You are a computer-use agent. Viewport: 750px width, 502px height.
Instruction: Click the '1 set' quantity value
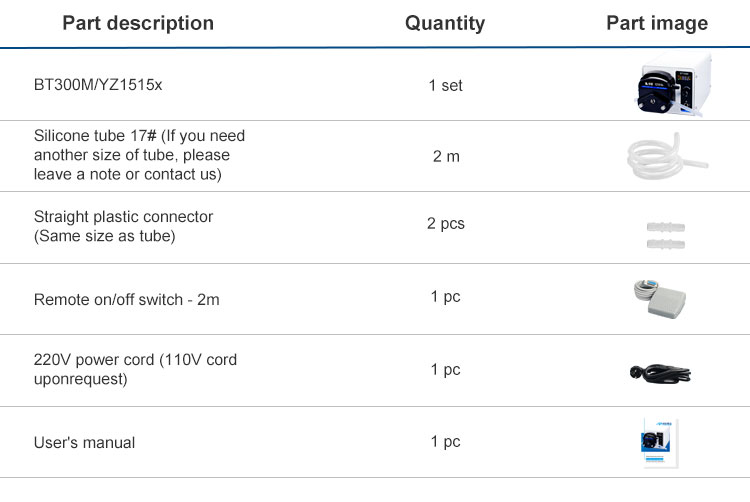click(445, 85)
